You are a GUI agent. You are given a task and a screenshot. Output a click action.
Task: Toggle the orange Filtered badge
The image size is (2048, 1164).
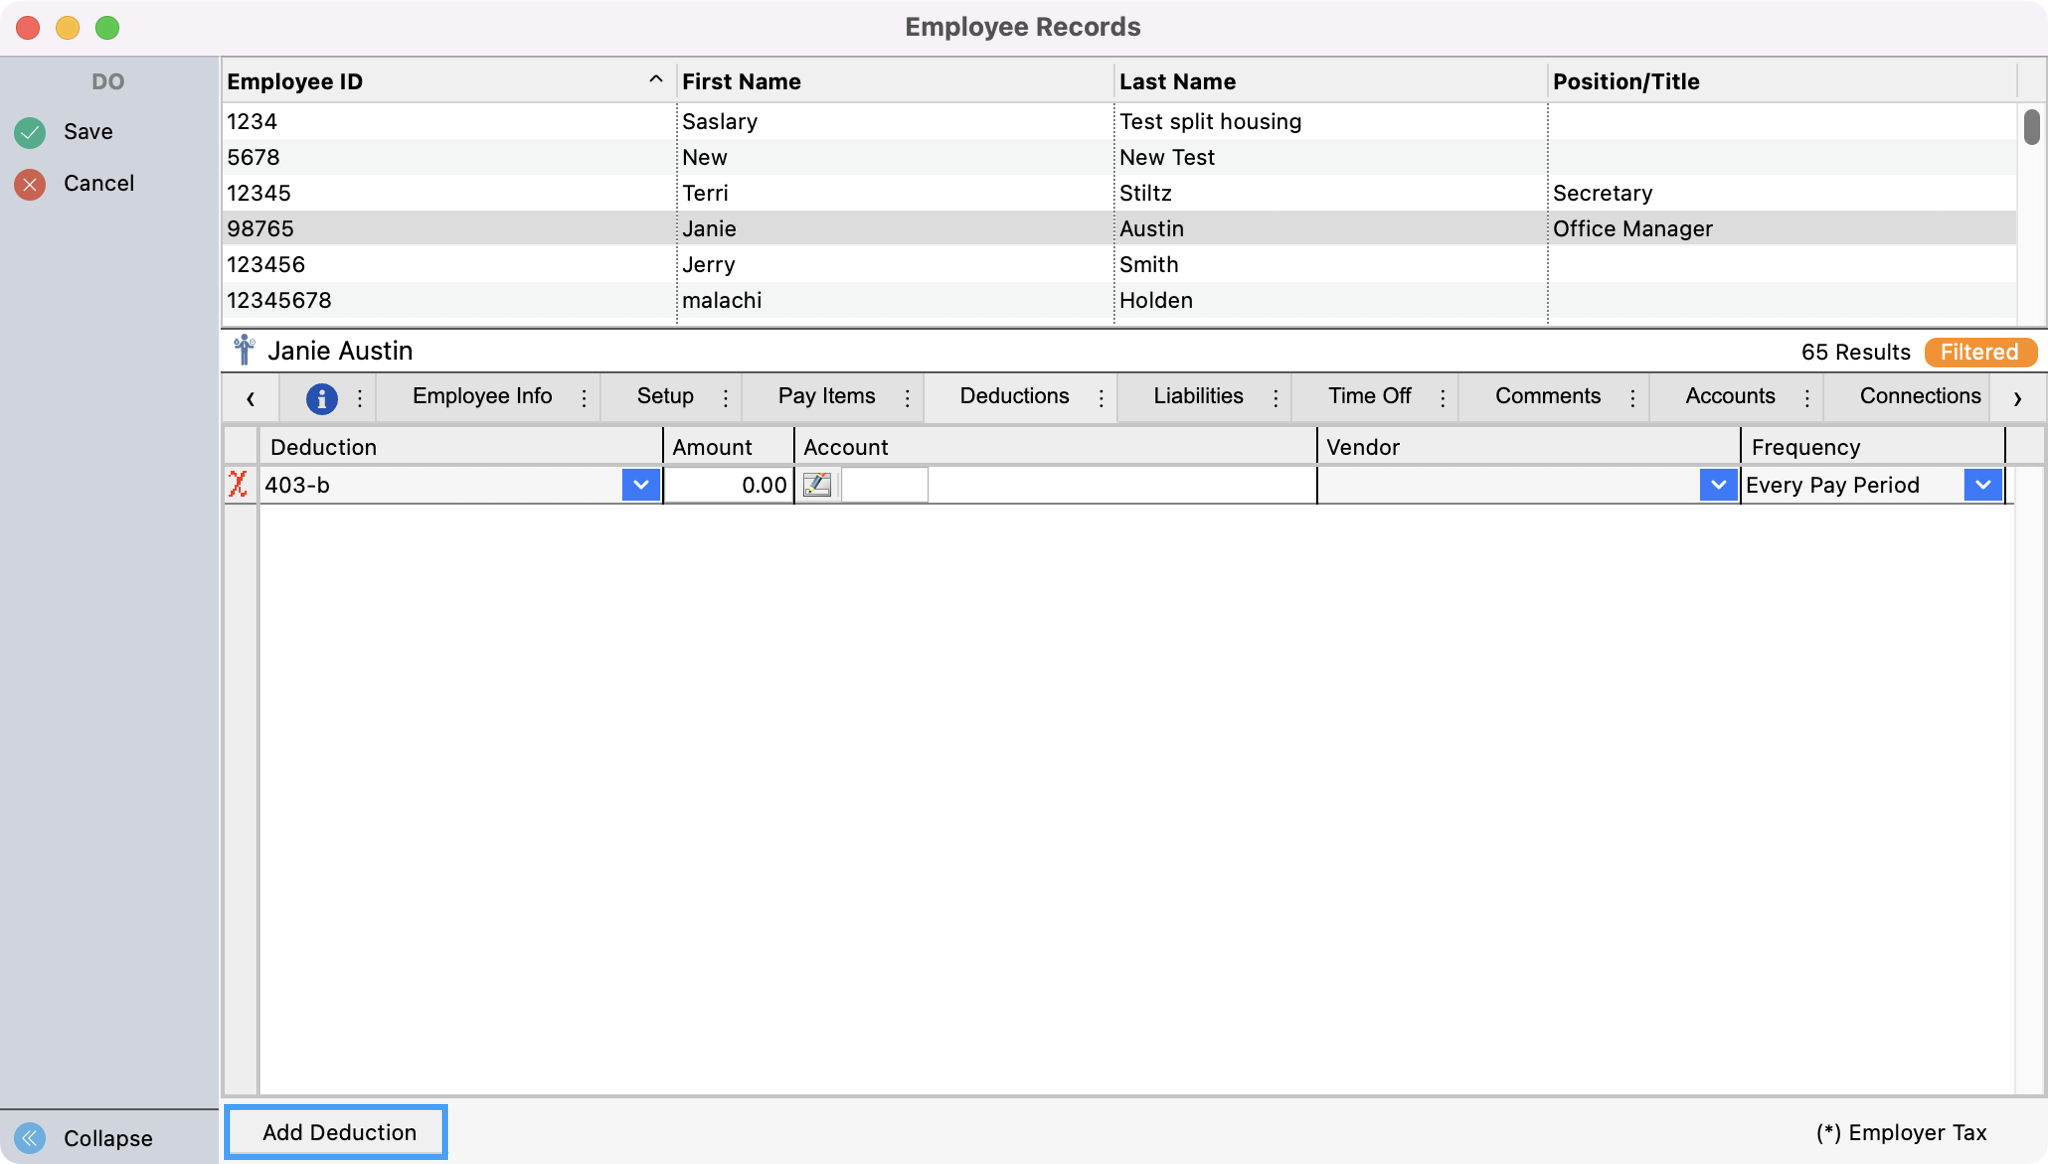[1979, 352]
